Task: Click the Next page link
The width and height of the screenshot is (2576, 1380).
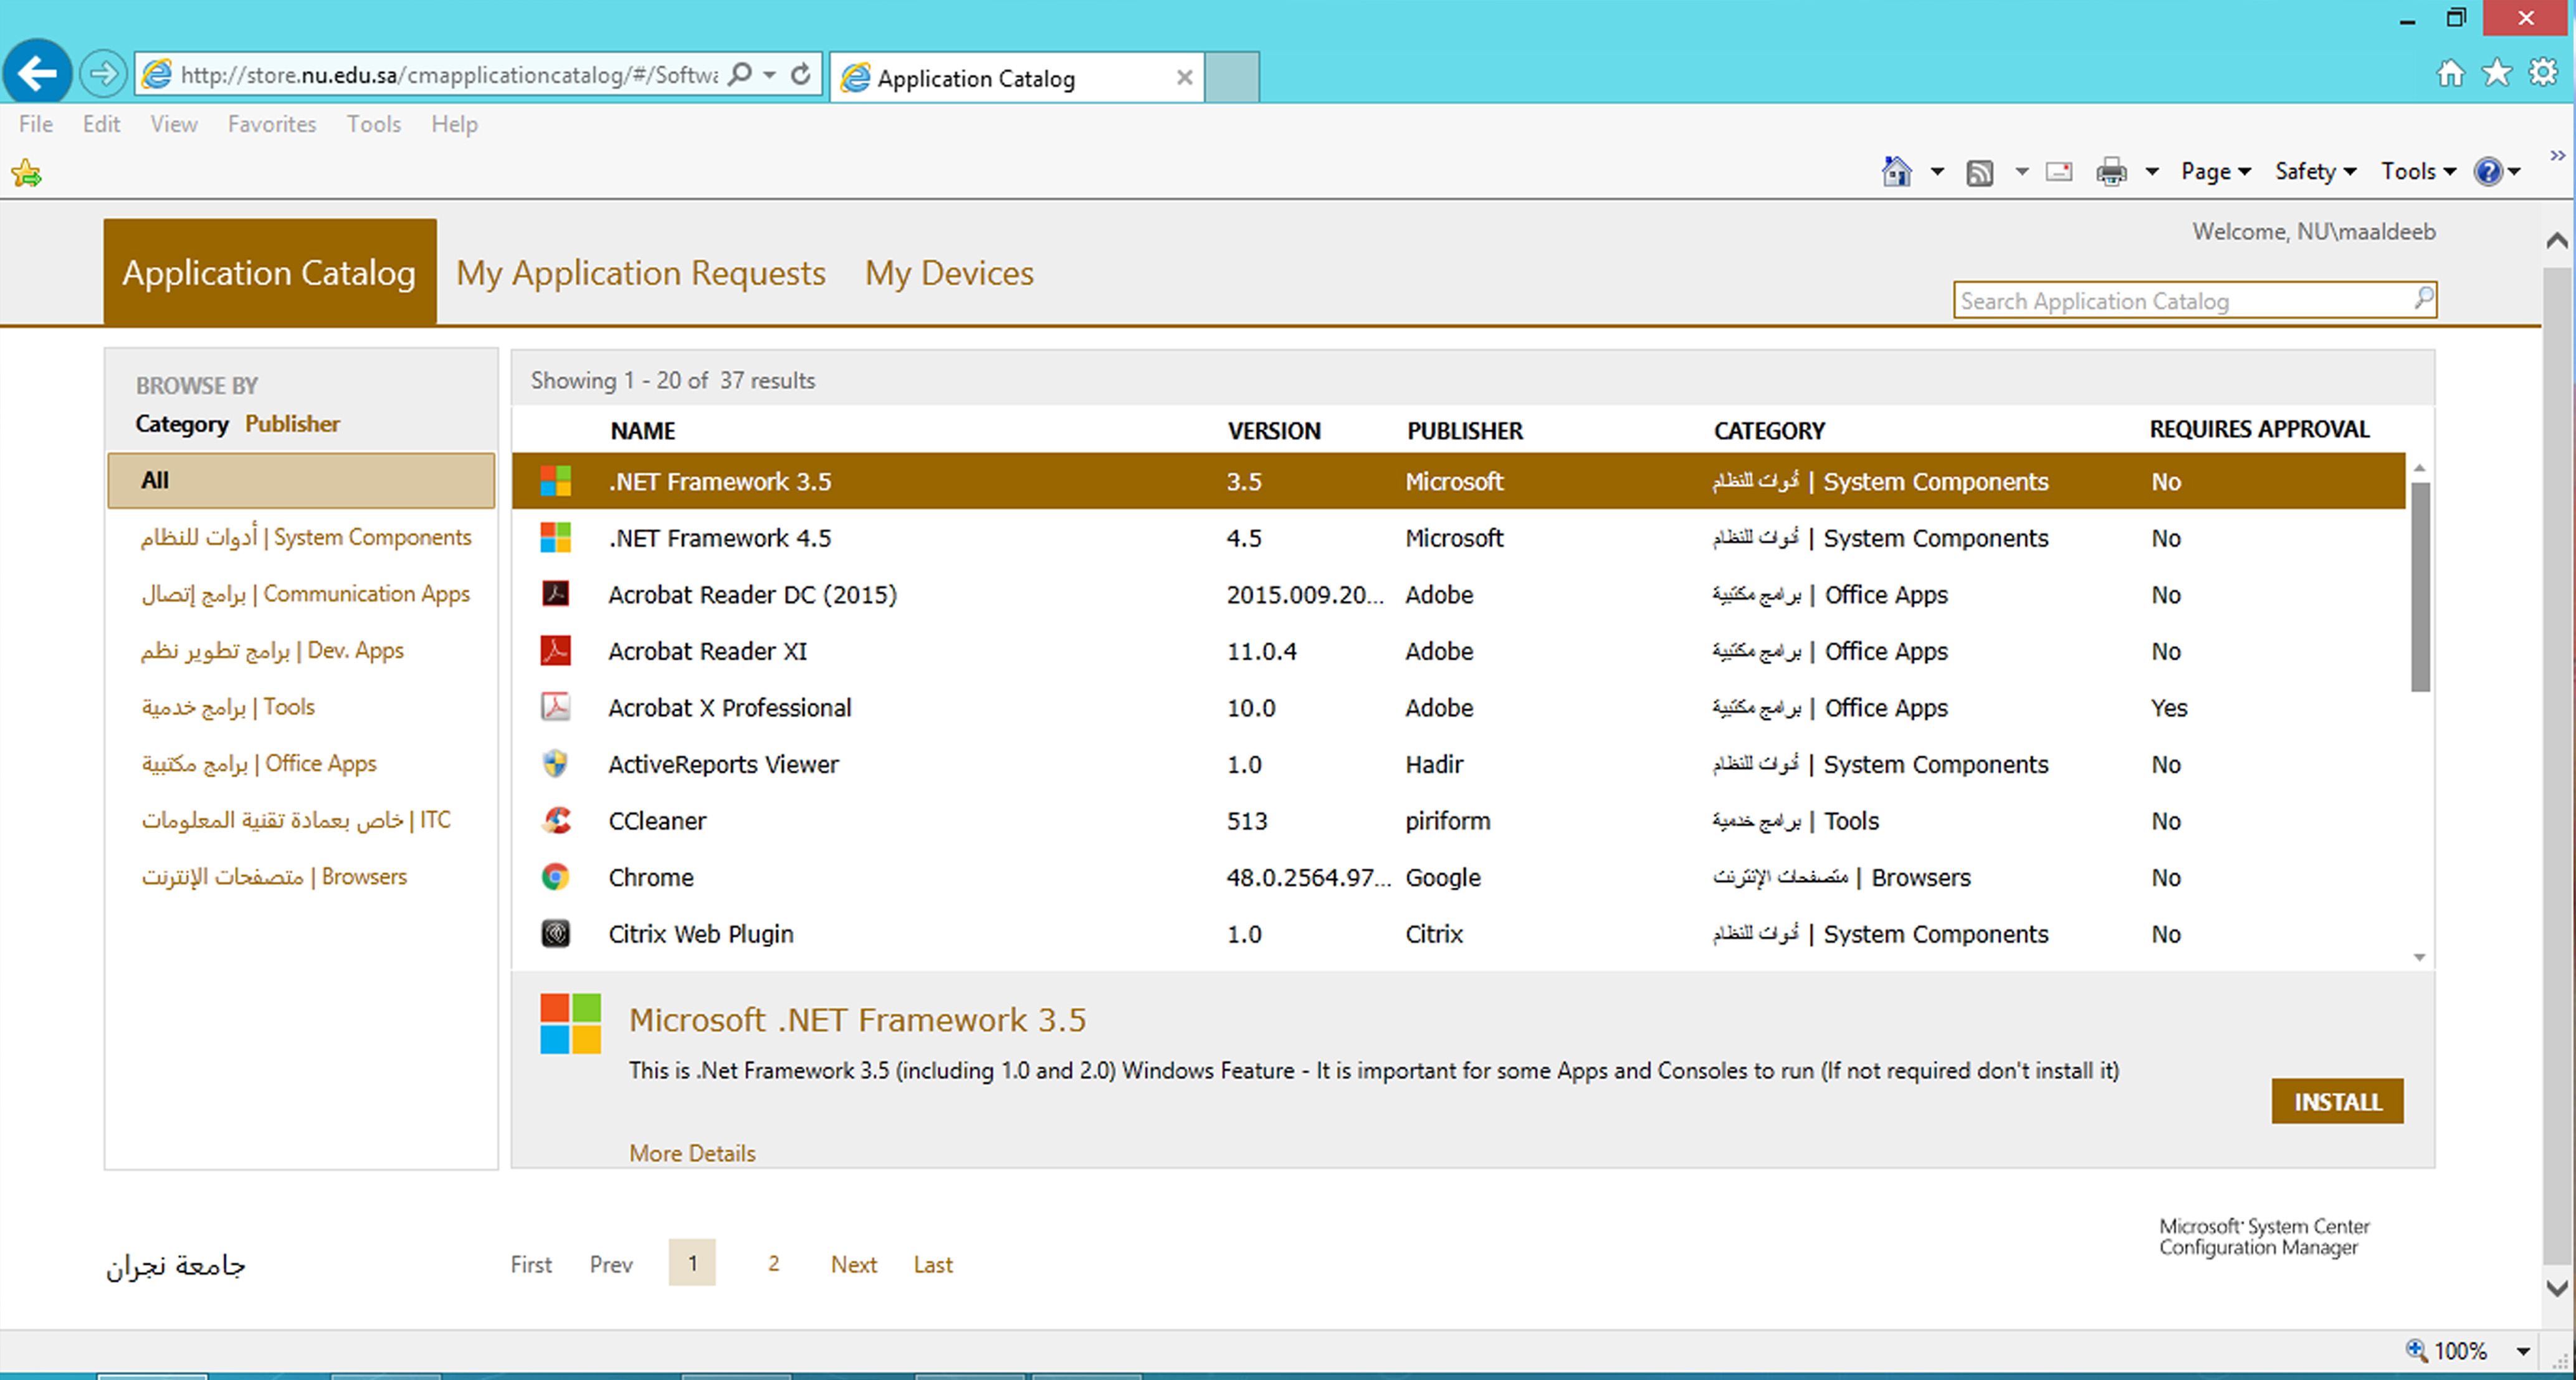Action: pyautogui.click(x=854, y=1264)
